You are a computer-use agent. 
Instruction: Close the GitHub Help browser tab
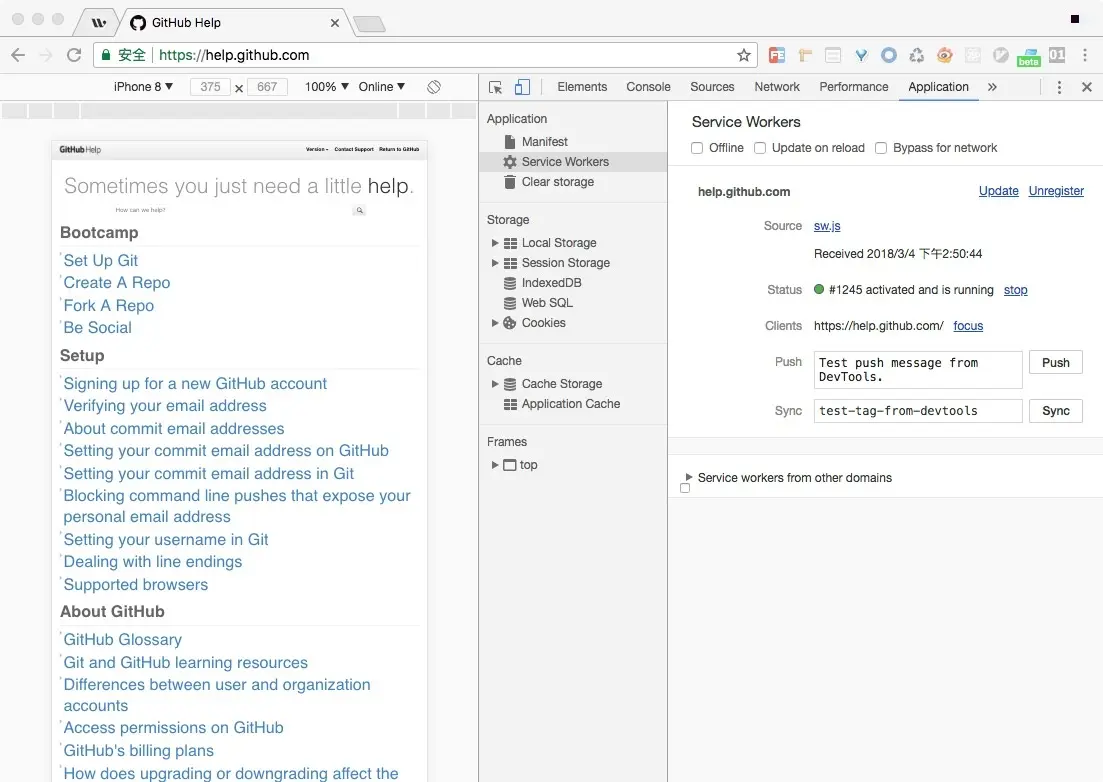click(x=335, y=23)
